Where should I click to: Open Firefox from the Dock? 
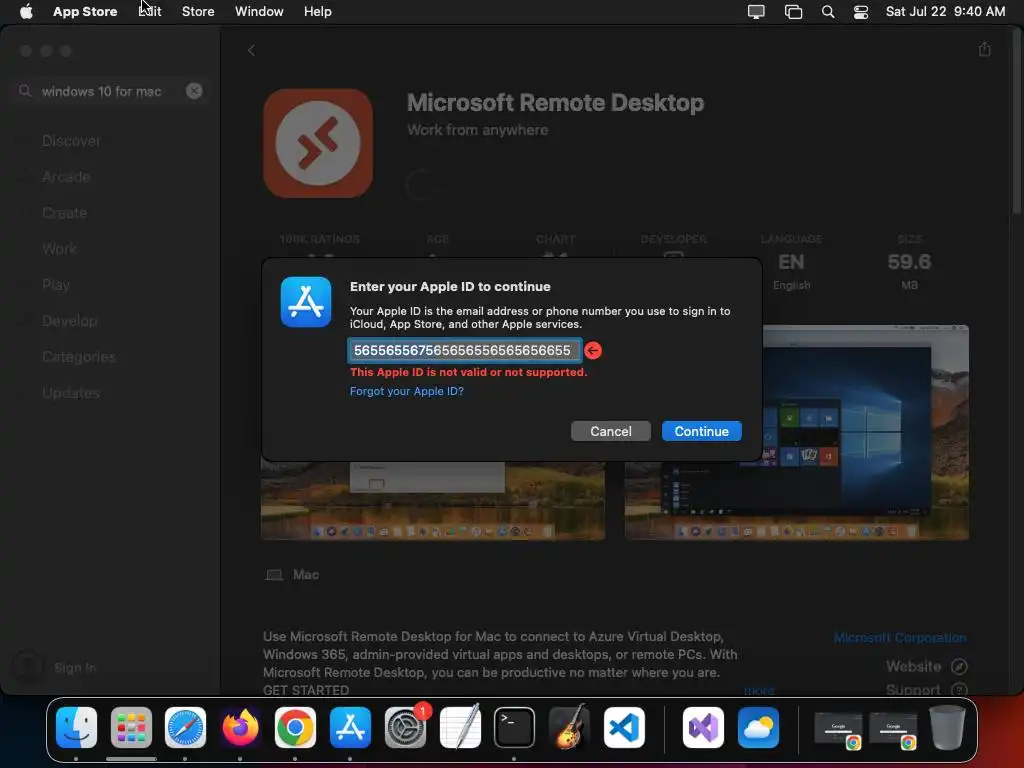click(x=240, y=728)
